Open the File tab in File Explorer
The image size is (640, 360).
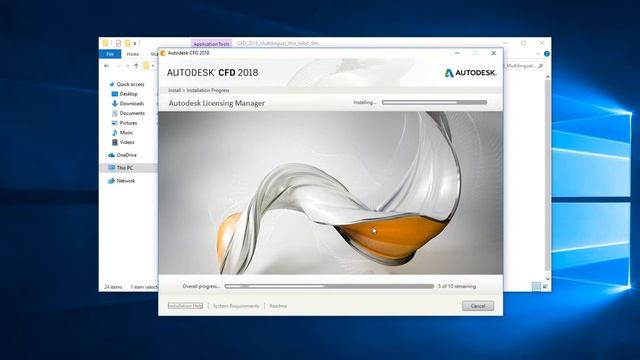[110, 54]
